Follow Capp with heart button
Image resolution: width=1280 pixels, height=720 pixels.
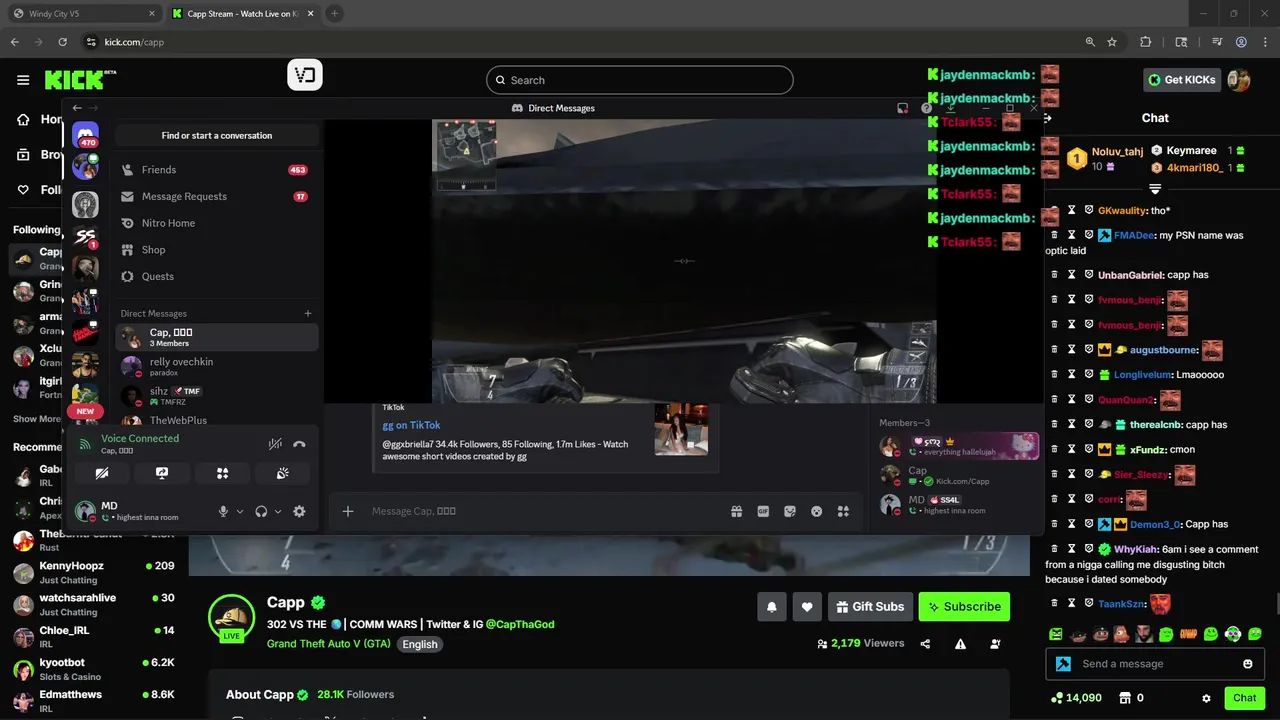point(807,607)
